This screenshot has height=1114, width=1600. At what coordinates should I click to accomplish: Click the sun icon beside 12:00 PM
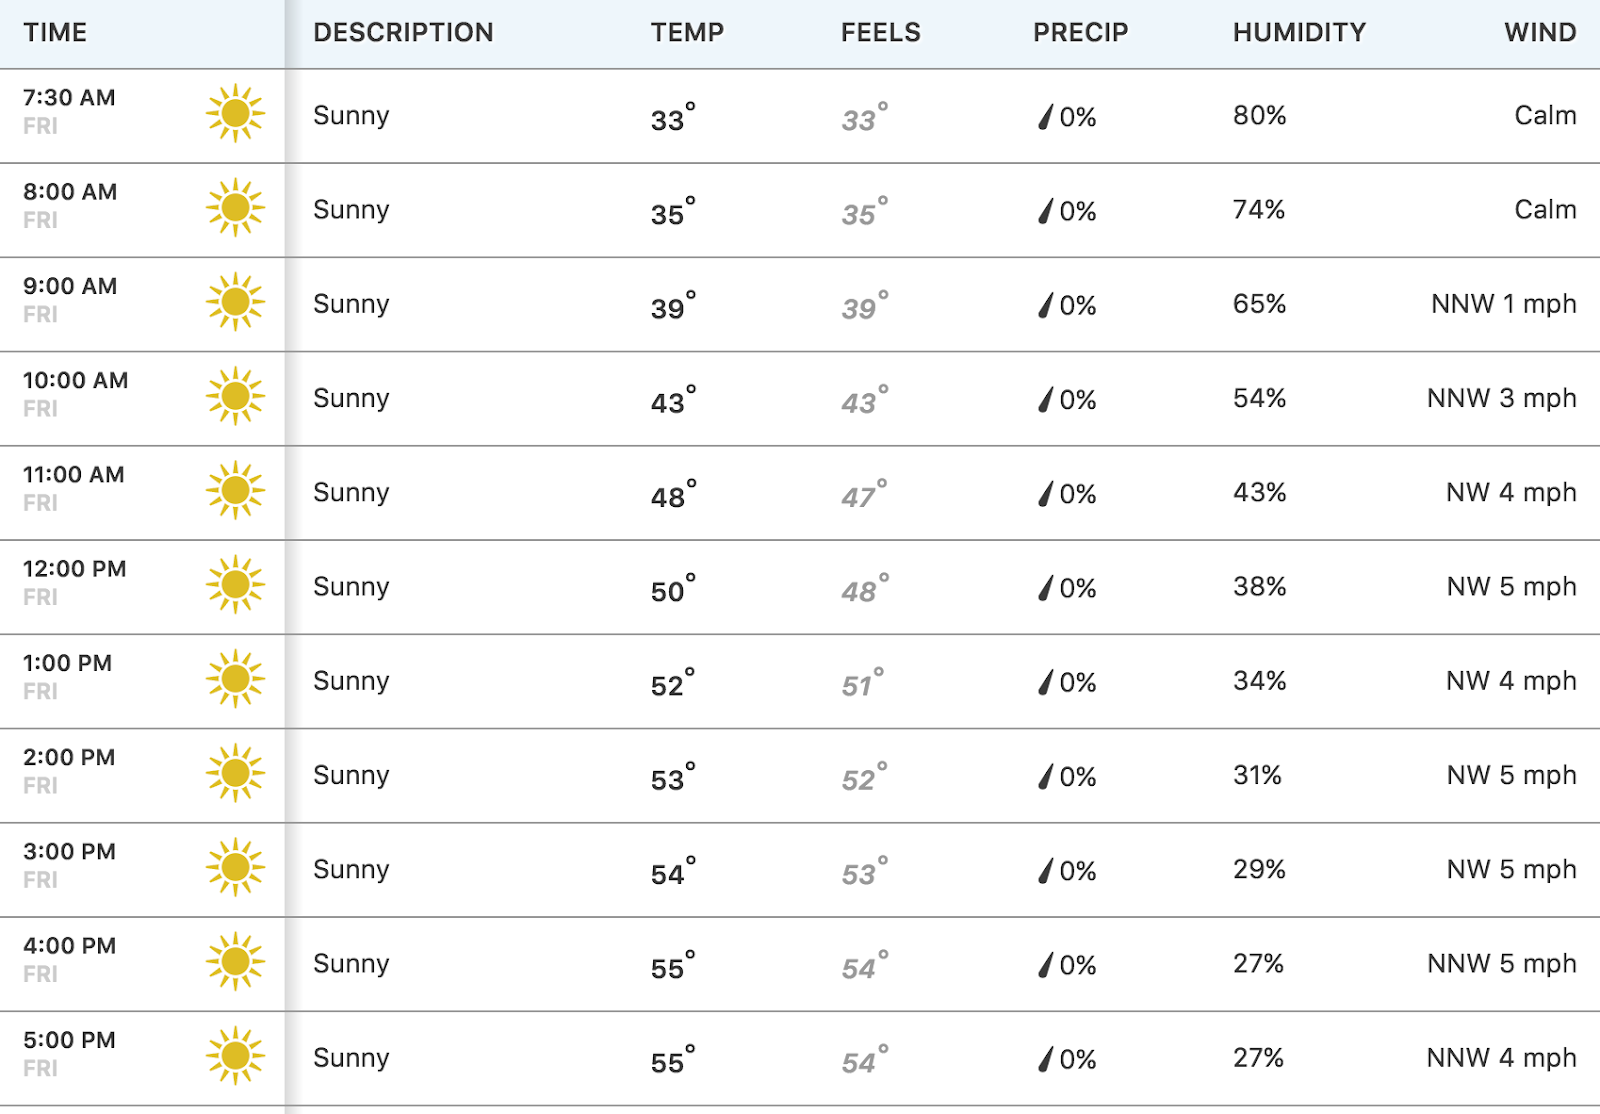click(235, 584)
